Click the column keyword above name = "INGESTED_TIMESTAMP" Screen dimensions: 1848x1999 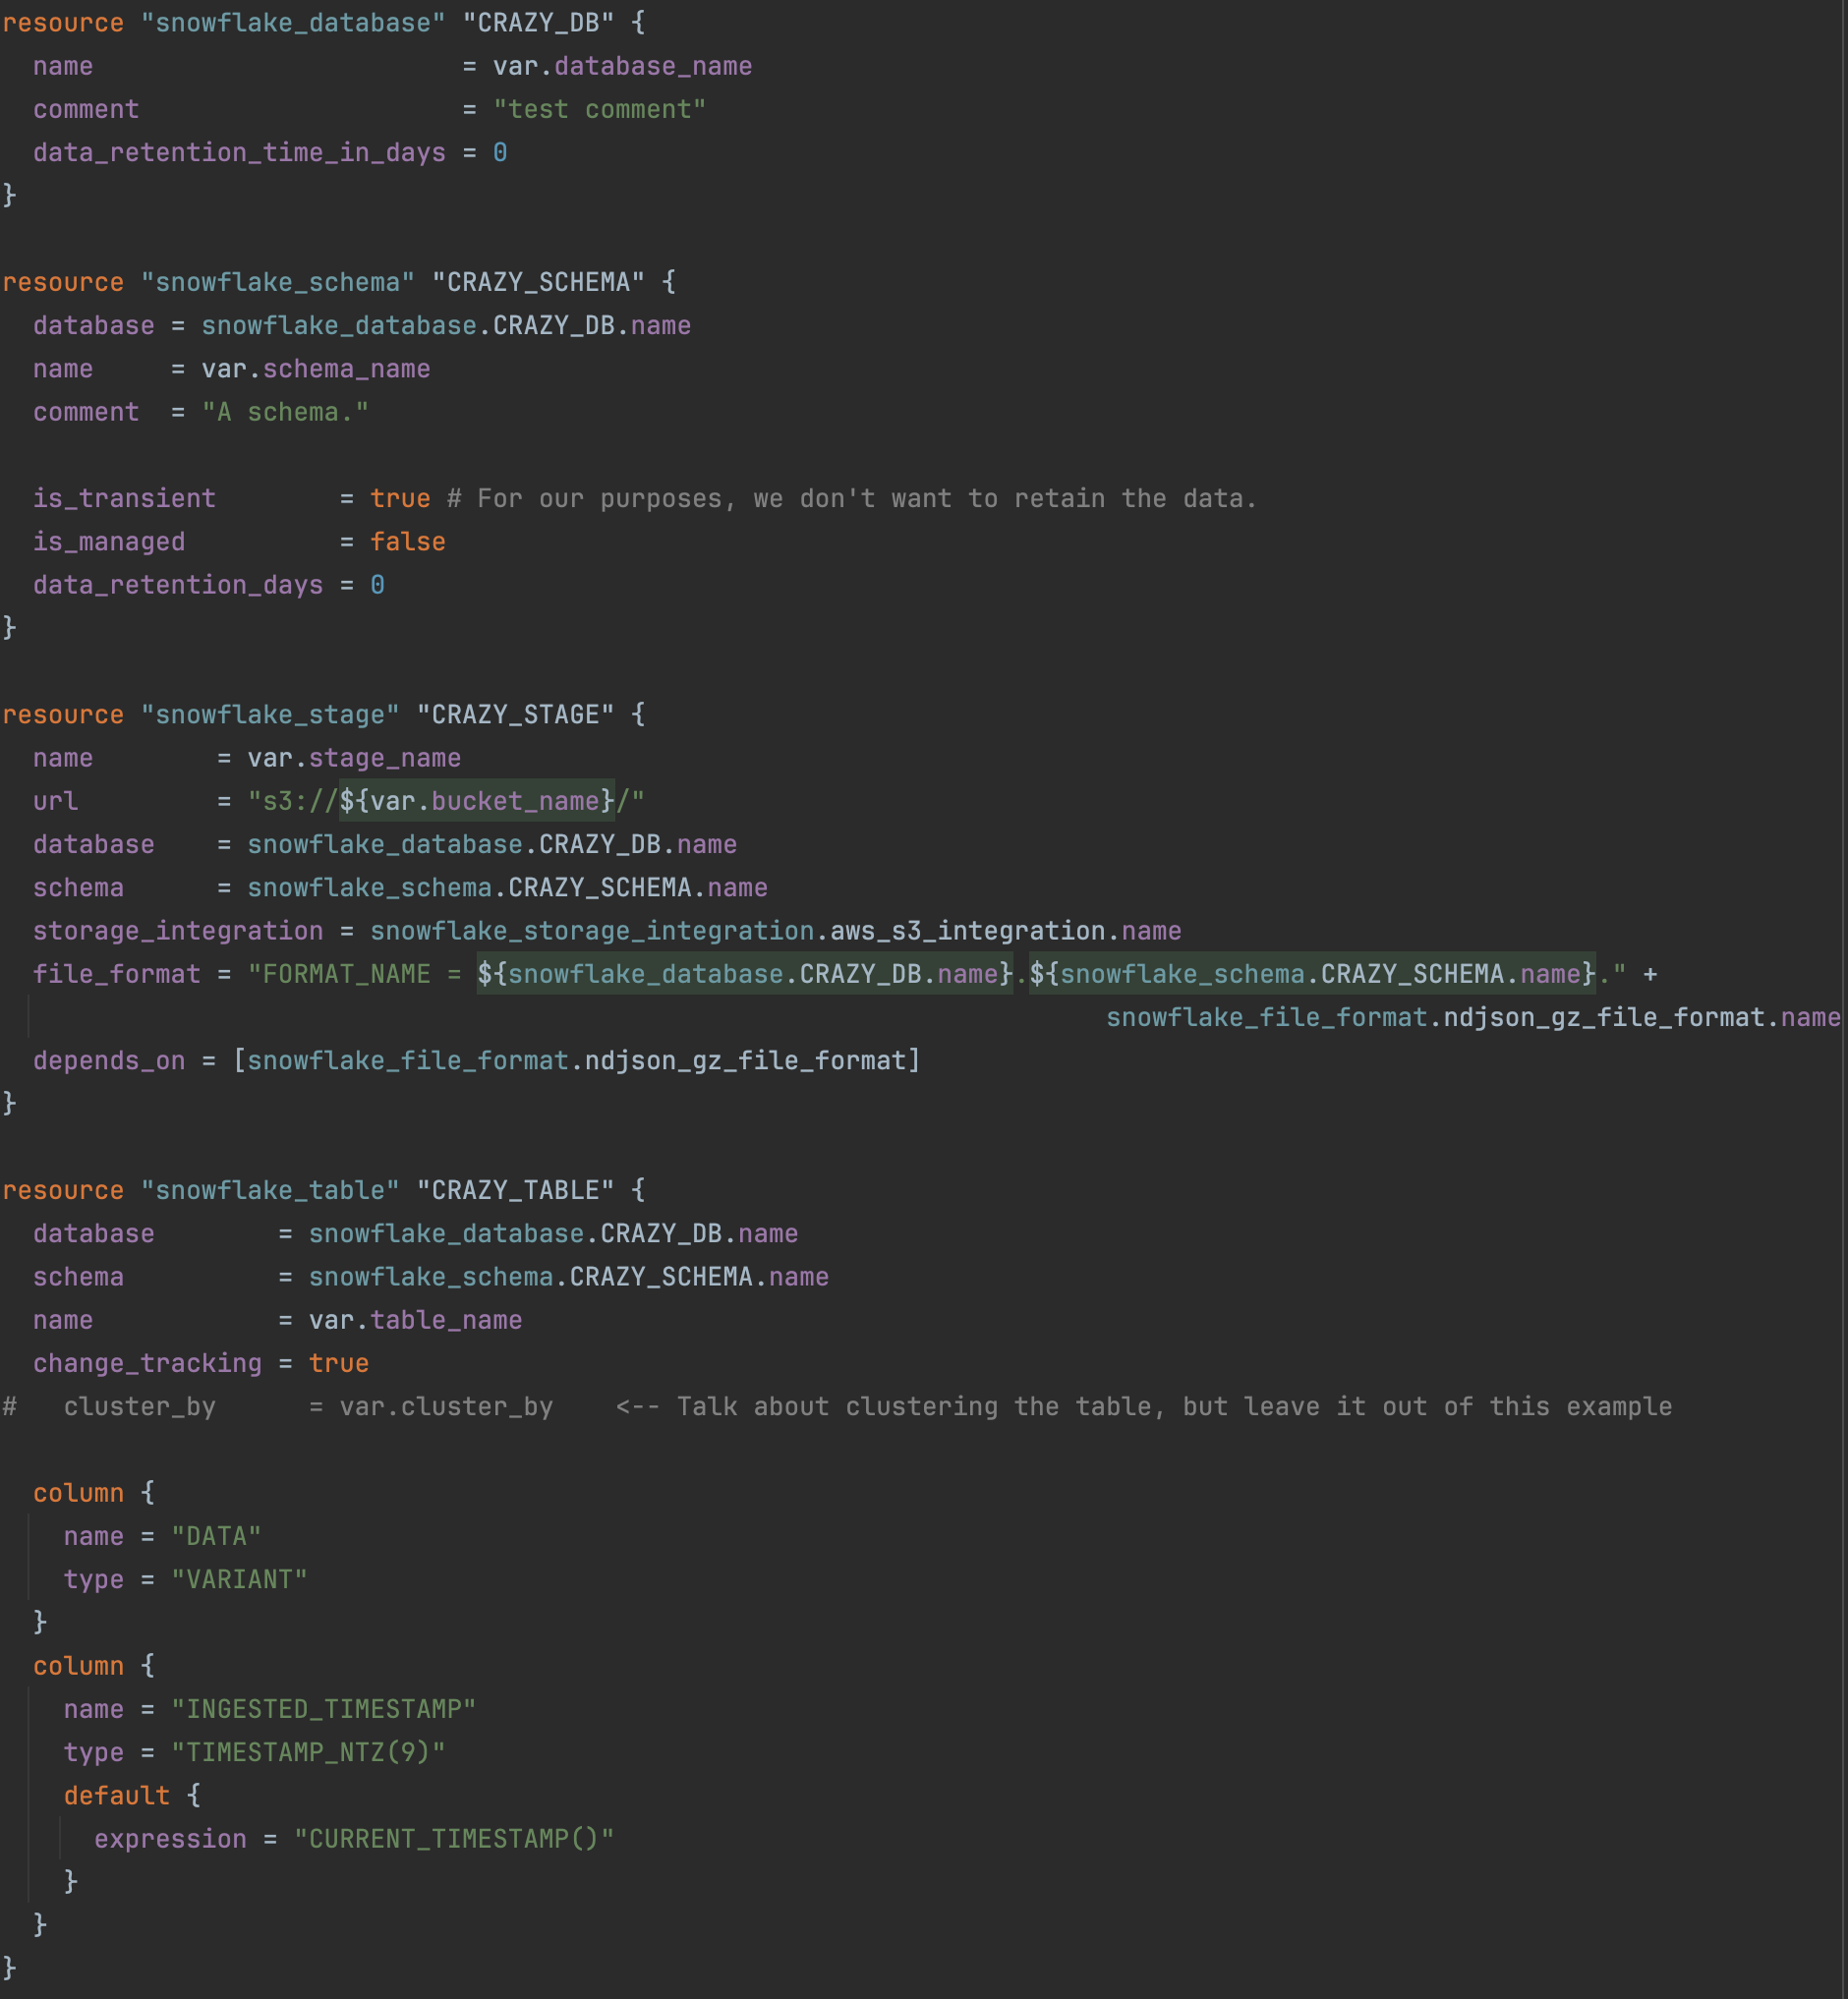78,1666
